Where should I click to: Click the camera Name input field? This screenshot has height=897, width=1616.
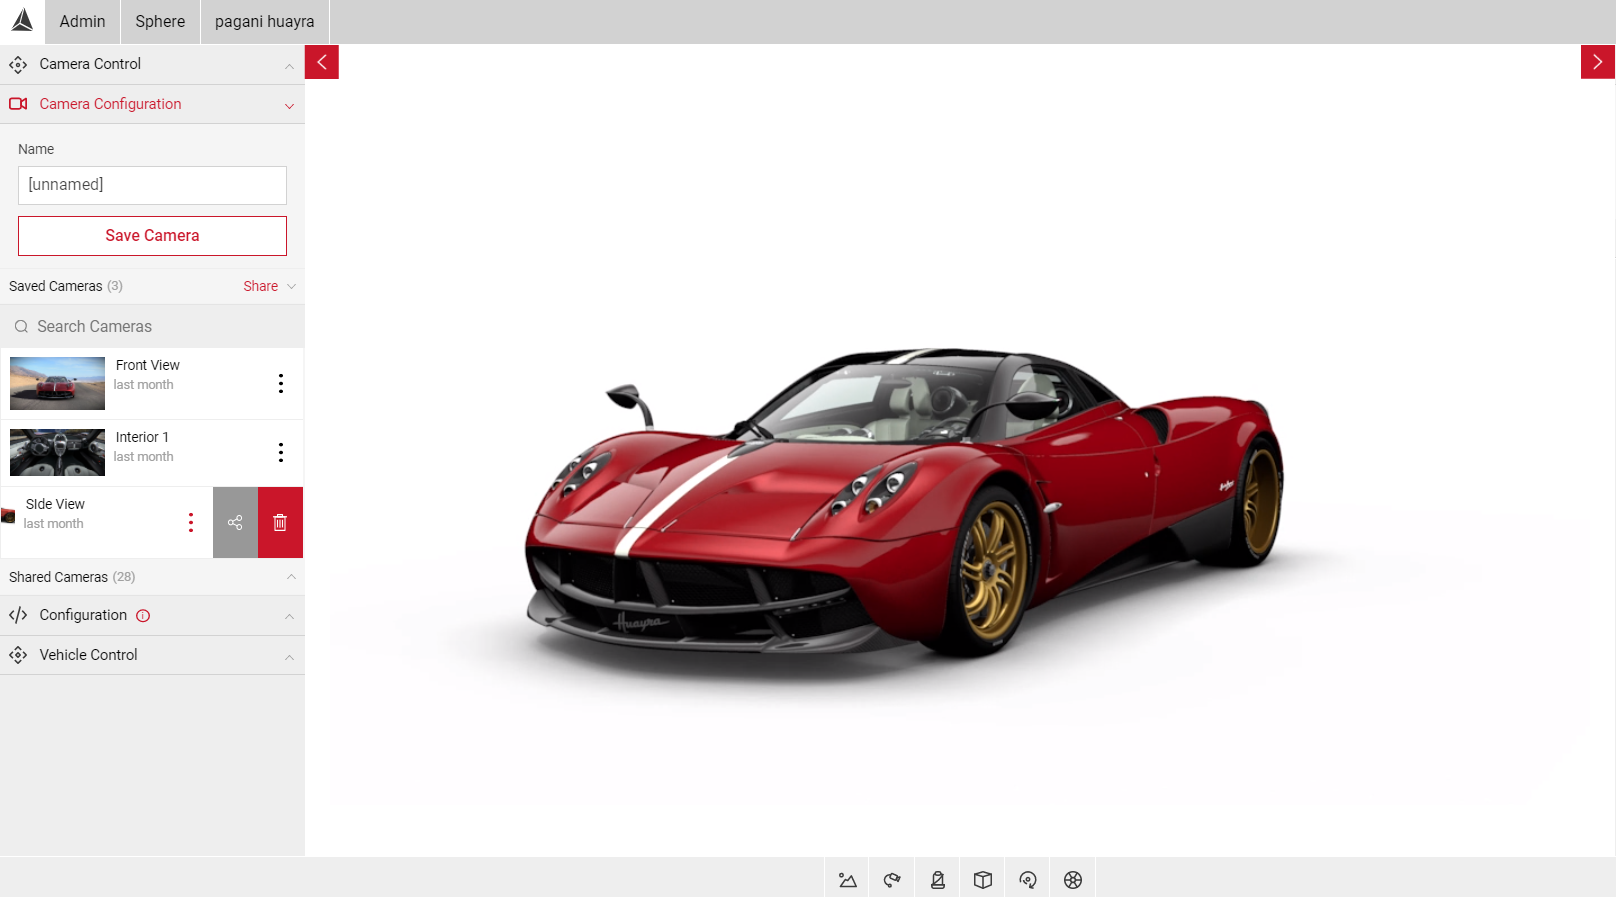[x=152, y=185]
